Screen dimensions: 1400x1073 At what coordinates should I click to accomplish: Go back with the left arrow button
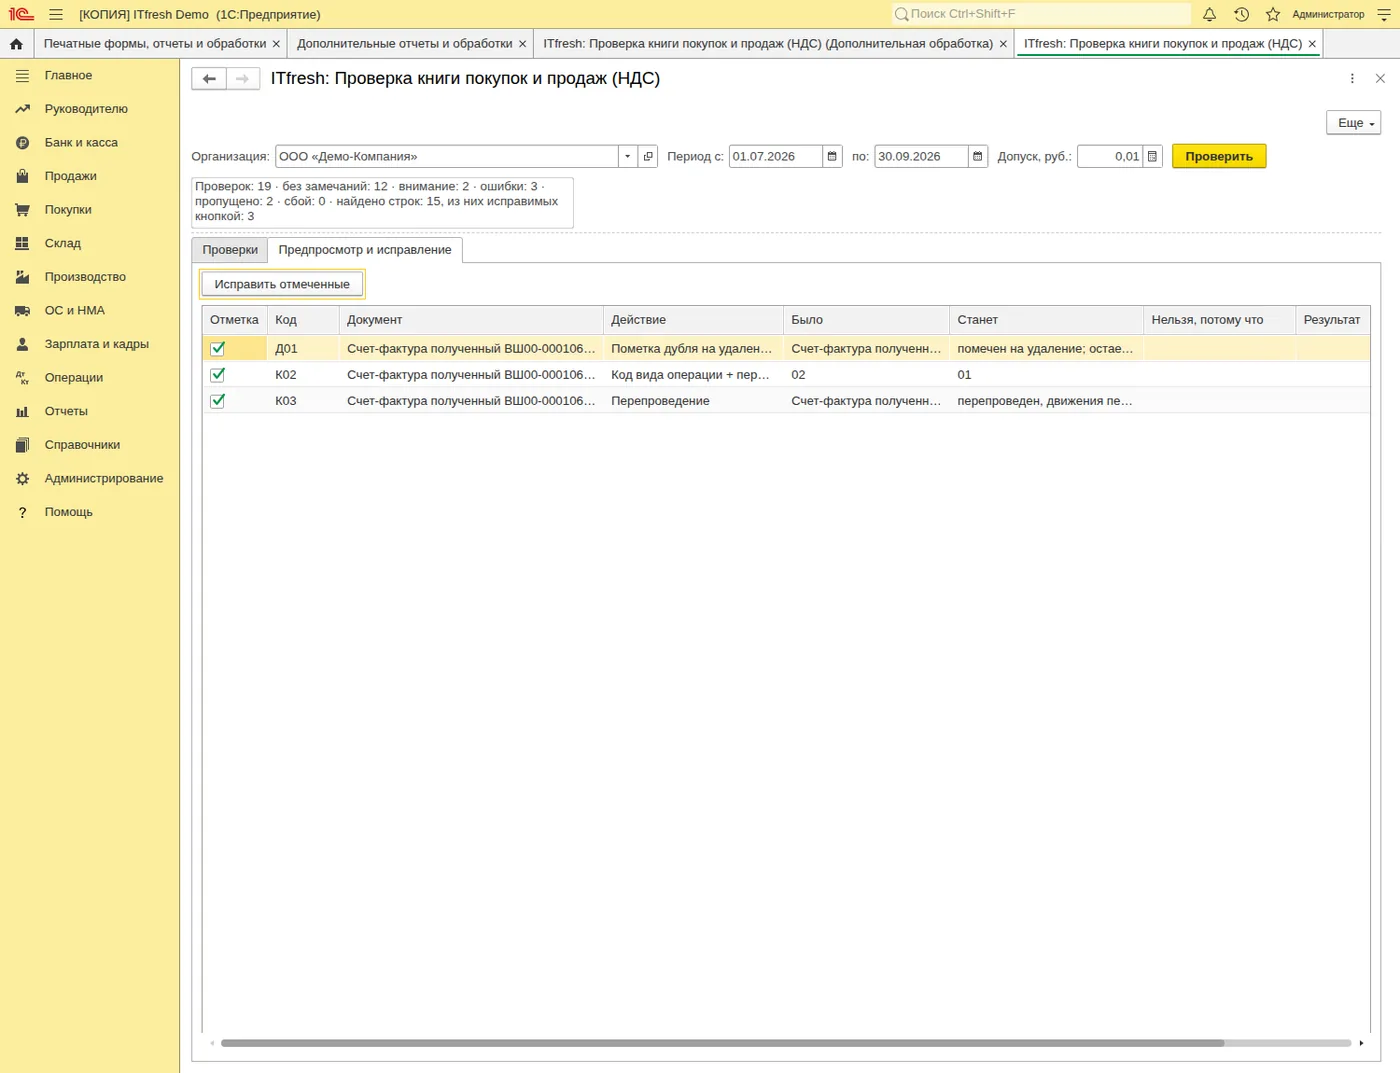pos(209,79)
